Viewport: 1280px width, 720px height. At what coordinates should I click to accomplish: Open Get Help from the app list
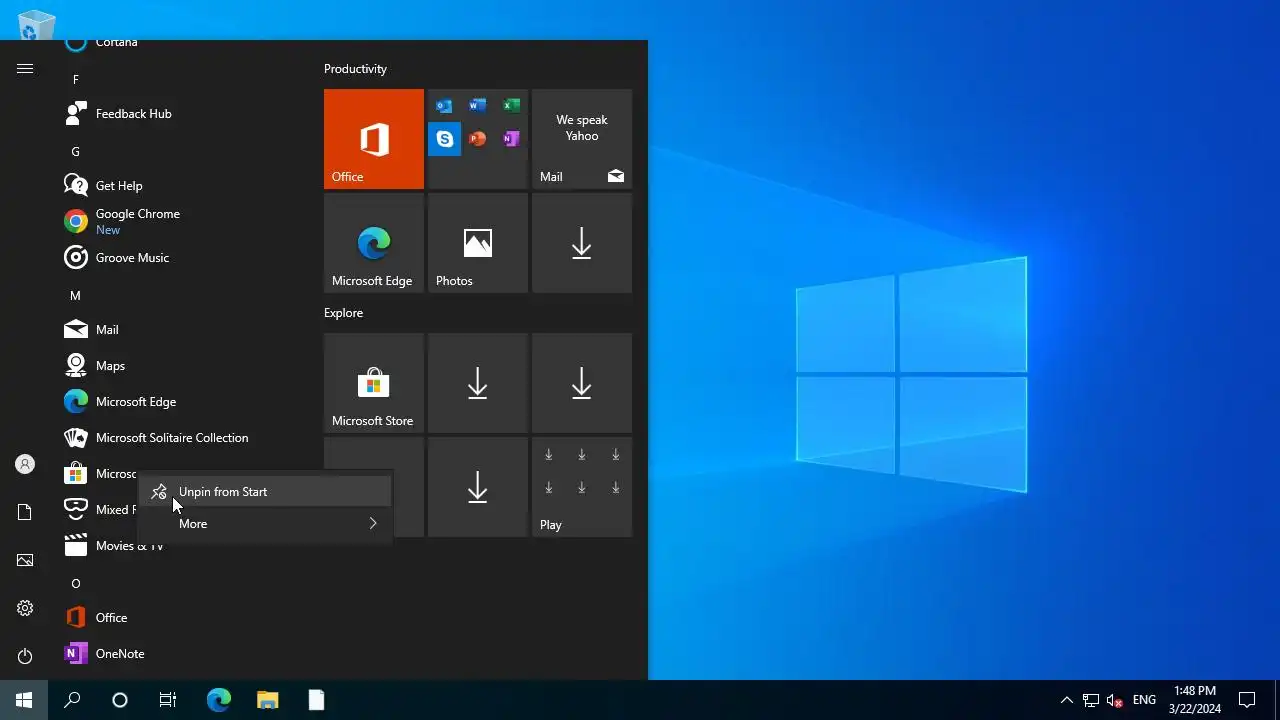(185, 186)
